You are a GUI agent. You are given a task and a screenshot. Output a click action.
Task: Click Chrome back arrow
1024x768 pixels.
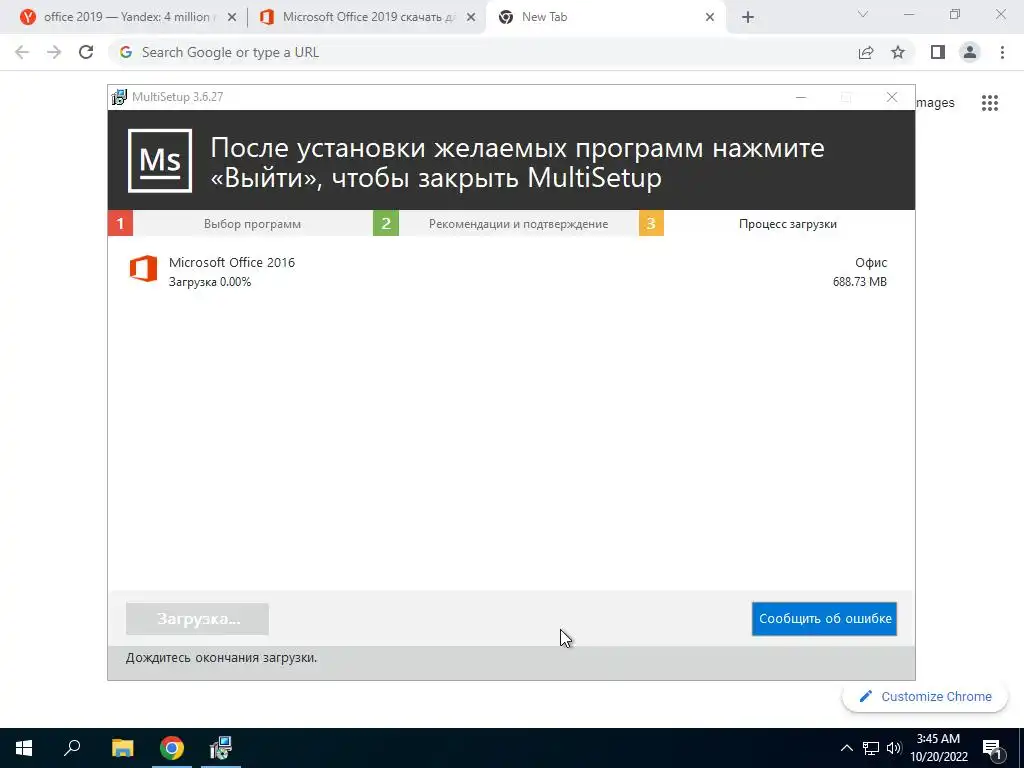pos(22,52)
